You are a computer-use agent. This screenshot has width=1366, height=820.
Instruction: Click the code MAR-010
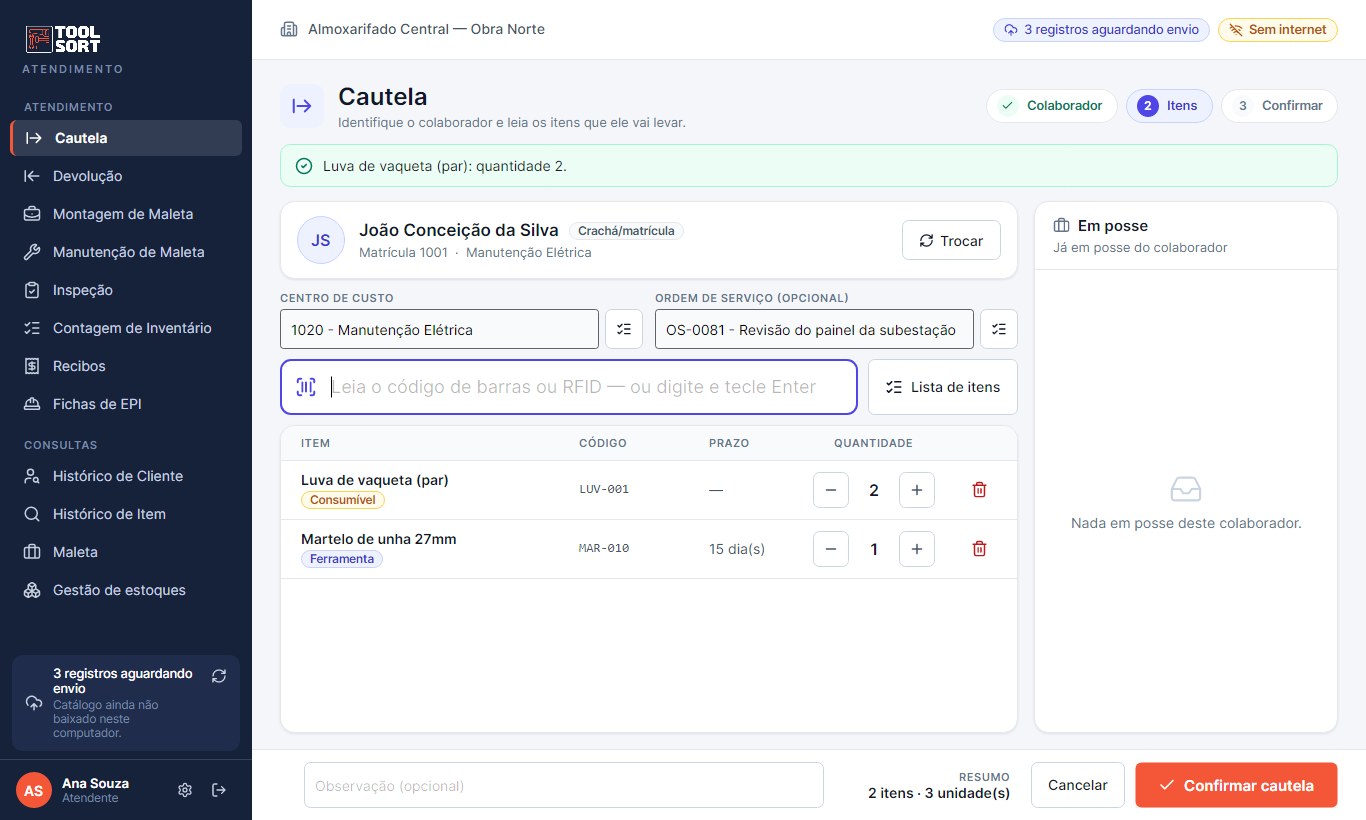(604, 549)
